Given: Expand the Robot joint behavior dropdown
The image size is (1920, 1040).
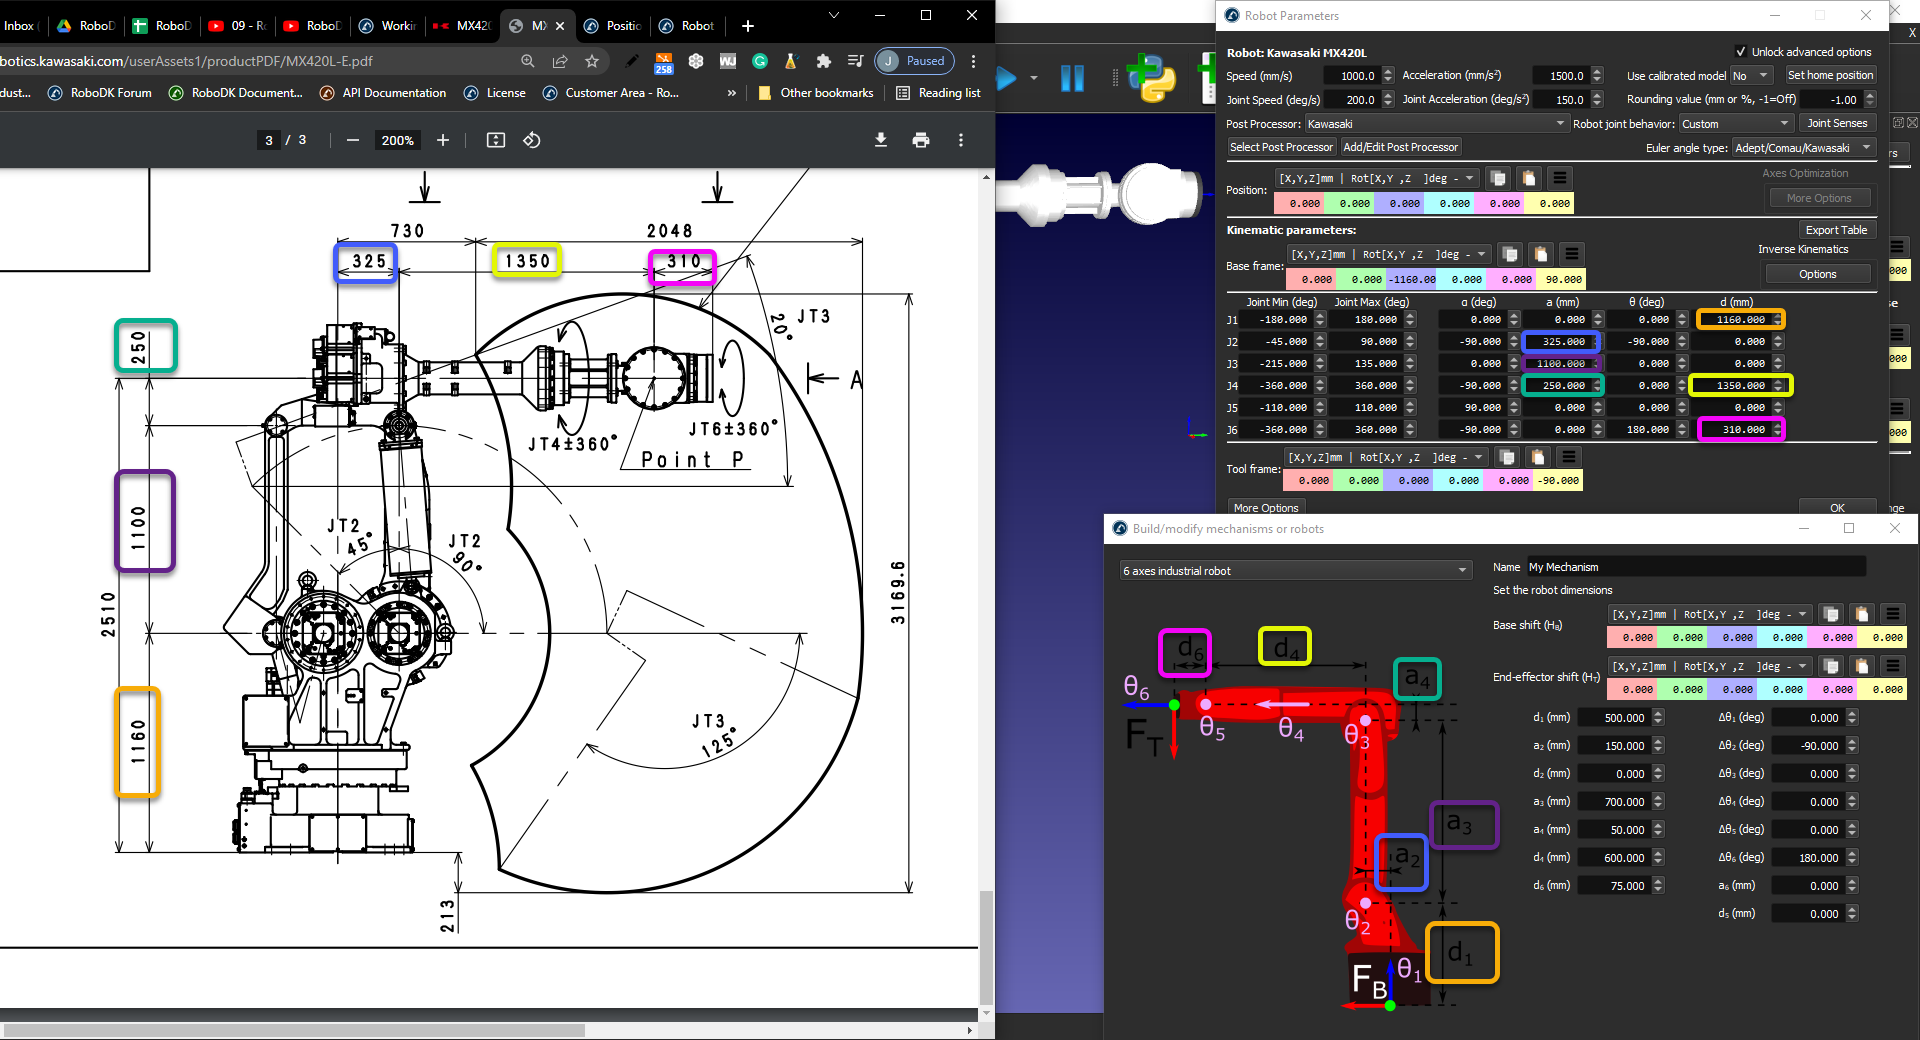Looking at the screenshot, I should pos(1735,124).
